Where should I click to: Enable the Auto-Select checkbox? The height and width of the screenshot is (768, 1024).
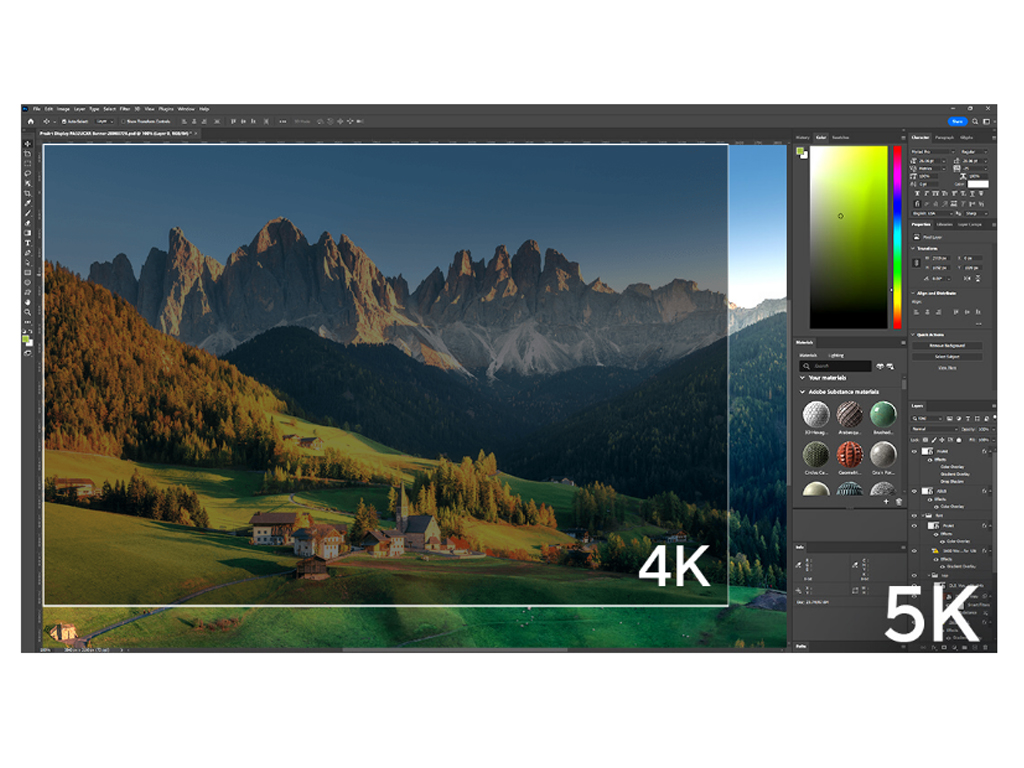pos(65,121)
